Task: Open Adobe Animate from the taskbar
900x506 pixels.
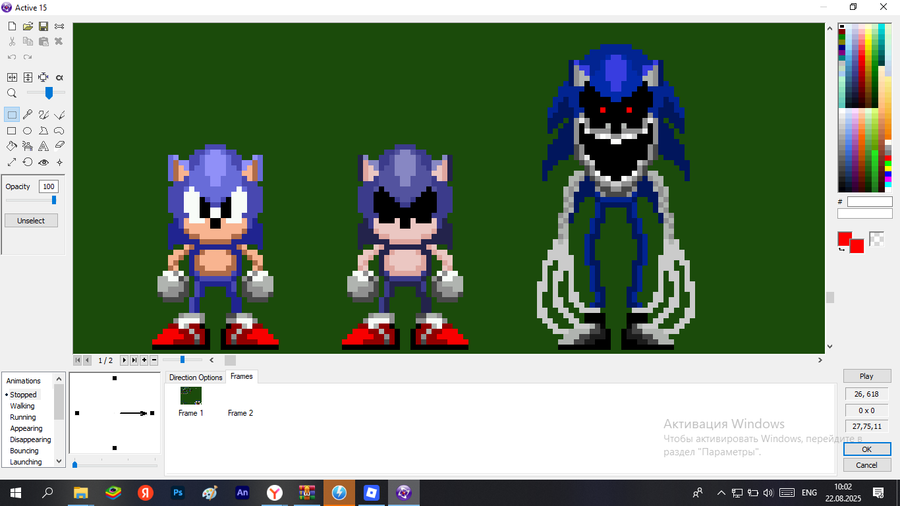Action: (242, 493)
